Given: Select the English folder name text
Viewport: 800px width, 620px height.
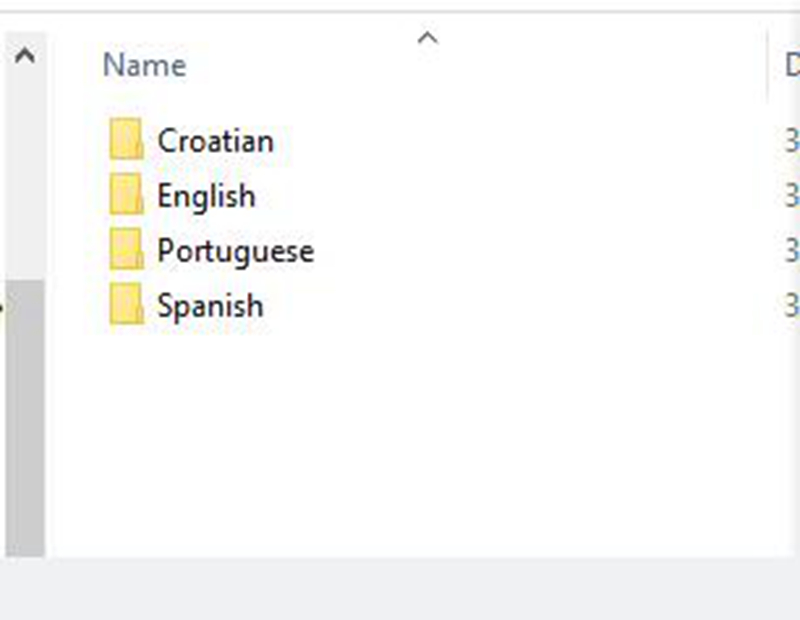Looking at the screenshot, I should (206, 196).
